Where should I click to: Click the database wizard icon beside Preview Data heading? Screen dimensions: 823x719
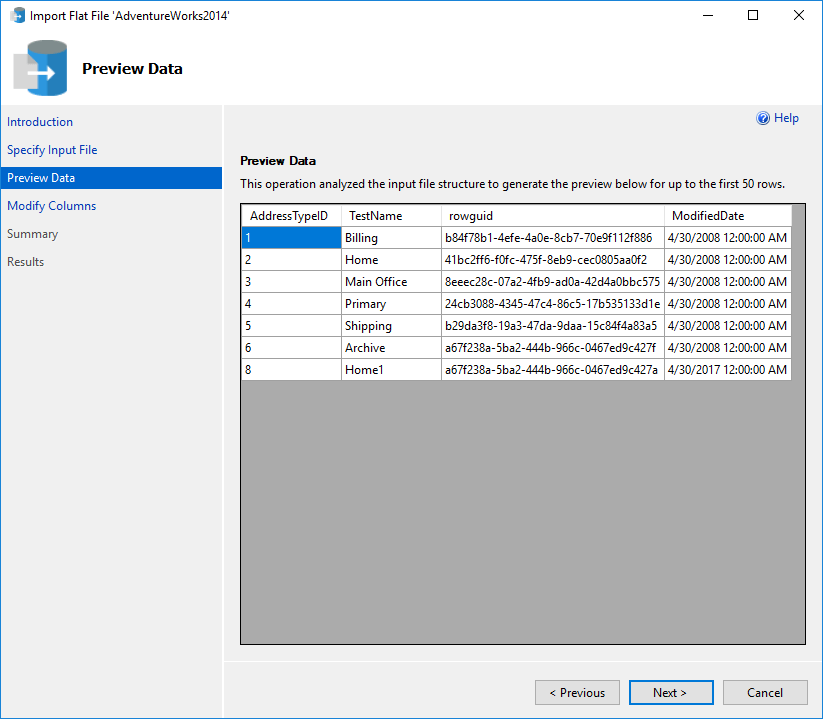(40, 68)
